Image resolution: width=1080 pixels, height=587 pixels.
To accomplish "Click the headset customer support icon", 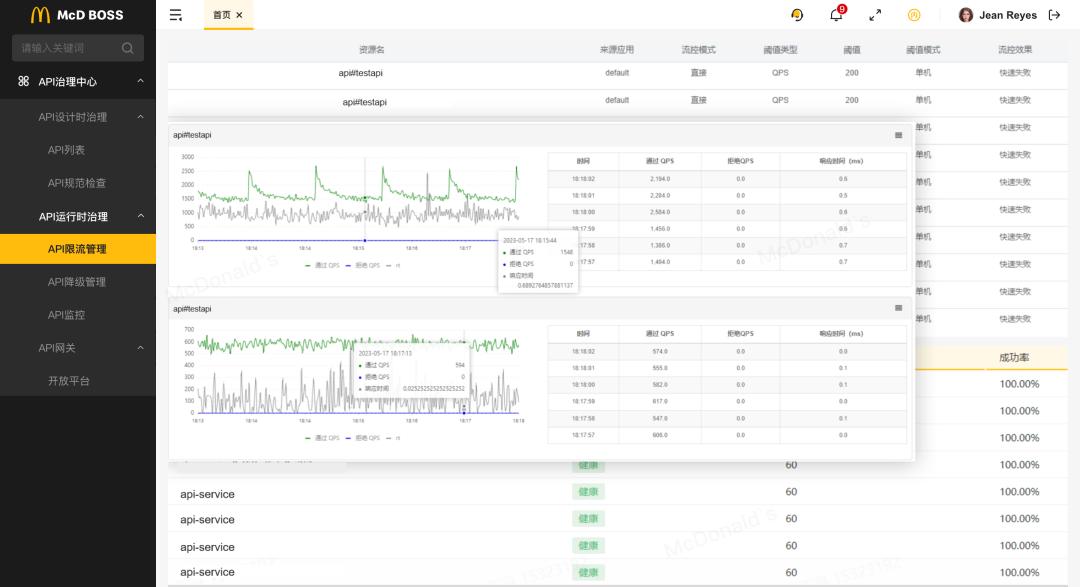I will 795,16.
